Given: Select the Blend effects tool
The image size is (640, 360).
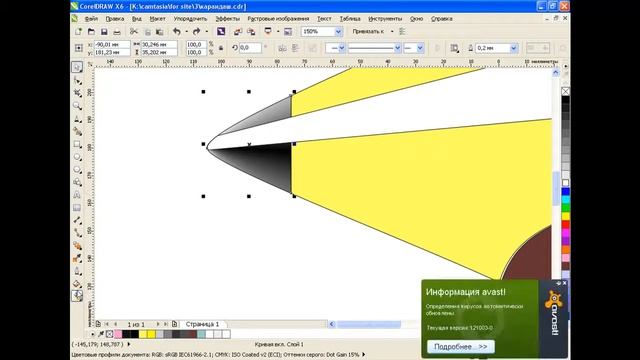Looking at the screenshot, I should 77,245.
